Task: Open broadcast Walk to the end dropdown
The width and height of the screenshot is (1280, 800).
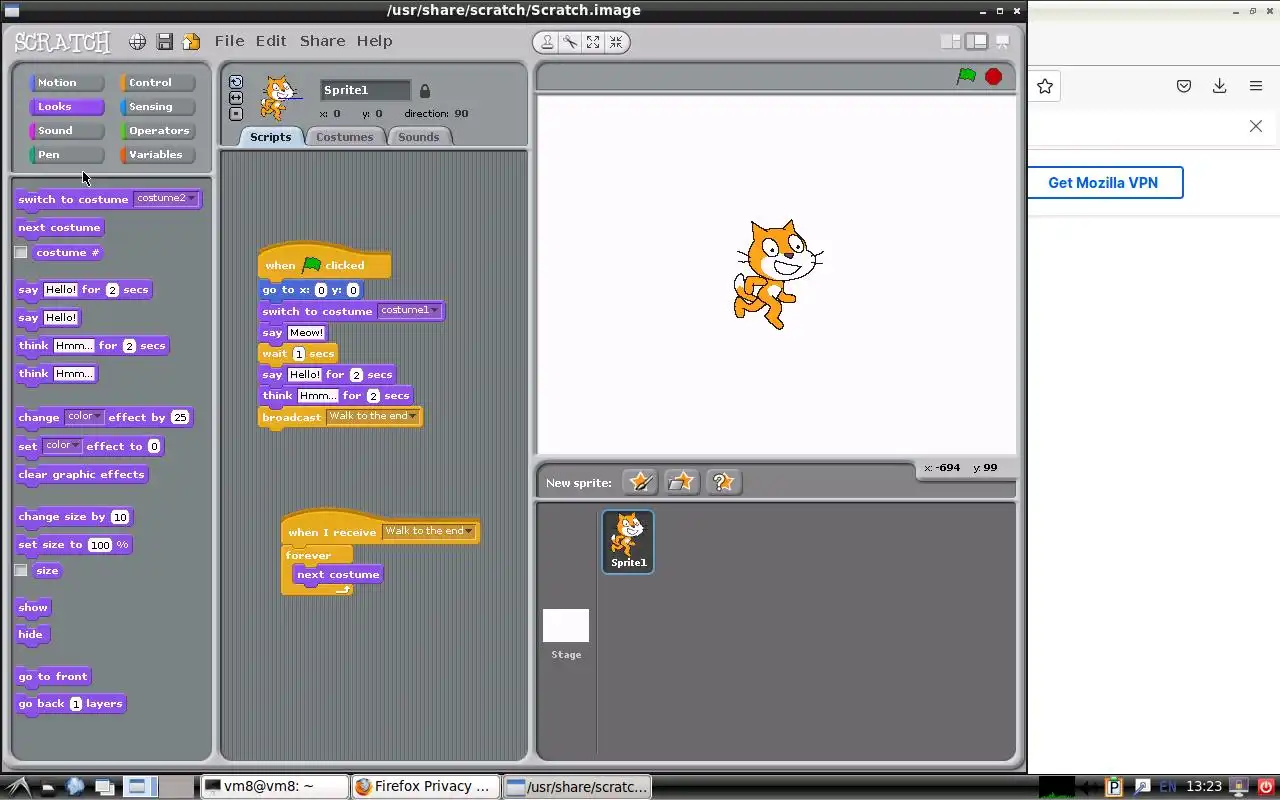Action: click(x=372, y=416)
